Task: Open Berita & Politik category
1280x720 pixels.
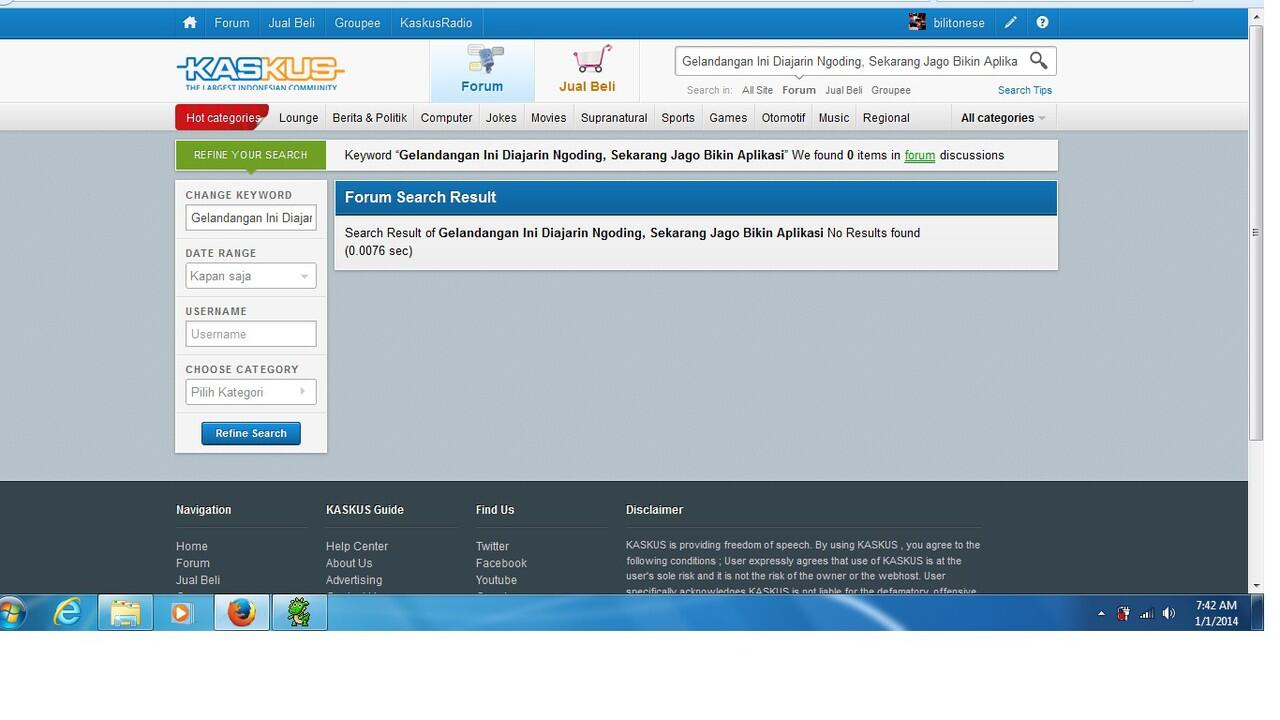Action: (x=369, y=117)
